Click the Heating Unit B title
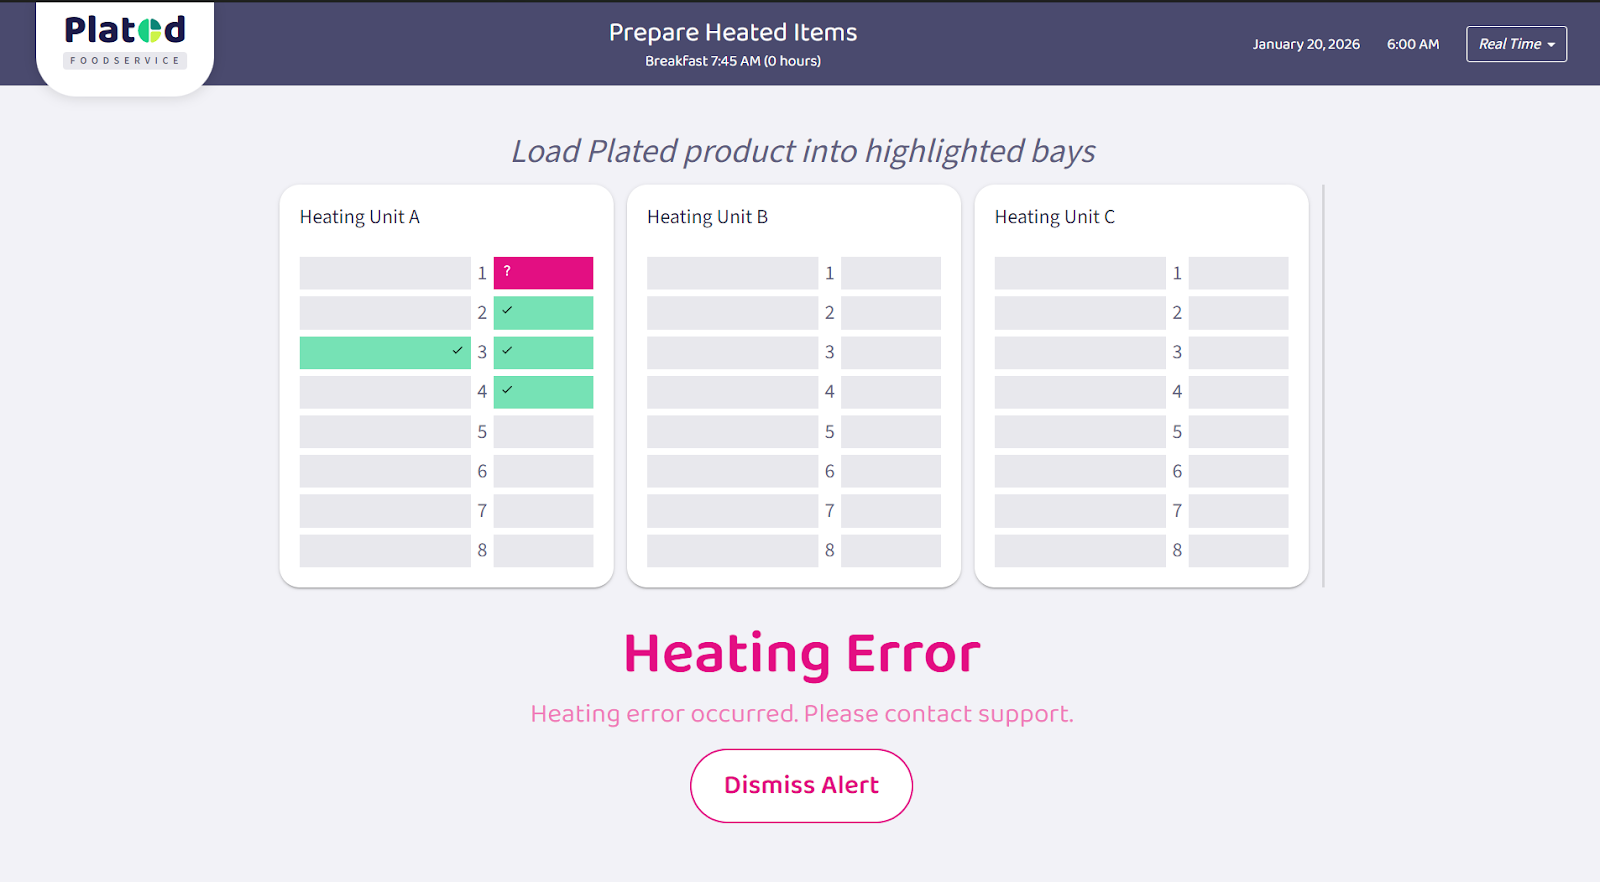This screenshot has width=1600, height=882. tap(707, 217)
